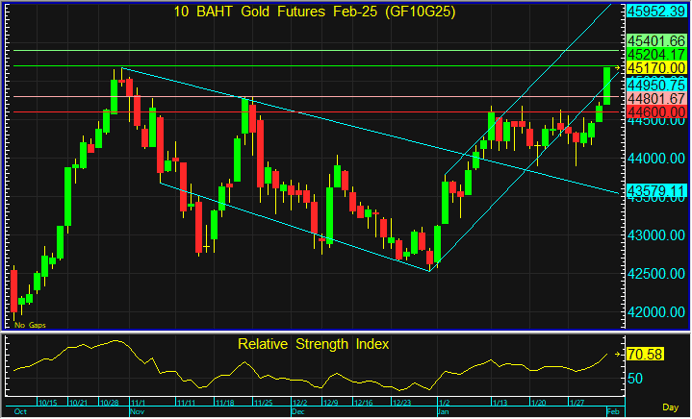The width and height of the screenshot is (692, 419).
Task: Click the Jan month marker on time axis
Action: [444, 411]
